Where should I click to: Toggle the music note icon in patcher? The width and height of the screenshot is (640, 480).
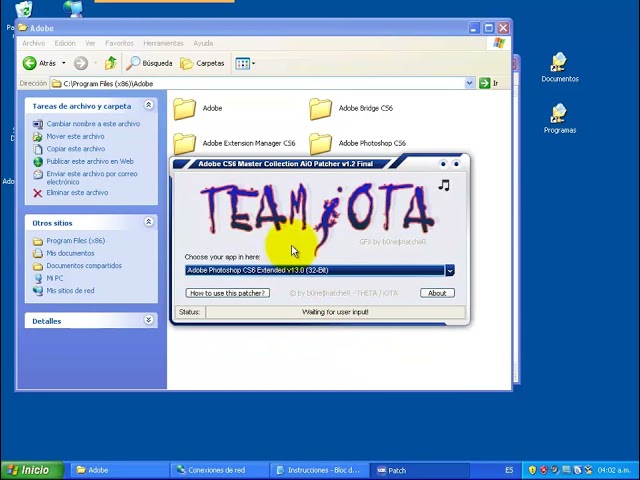point(444,185)
